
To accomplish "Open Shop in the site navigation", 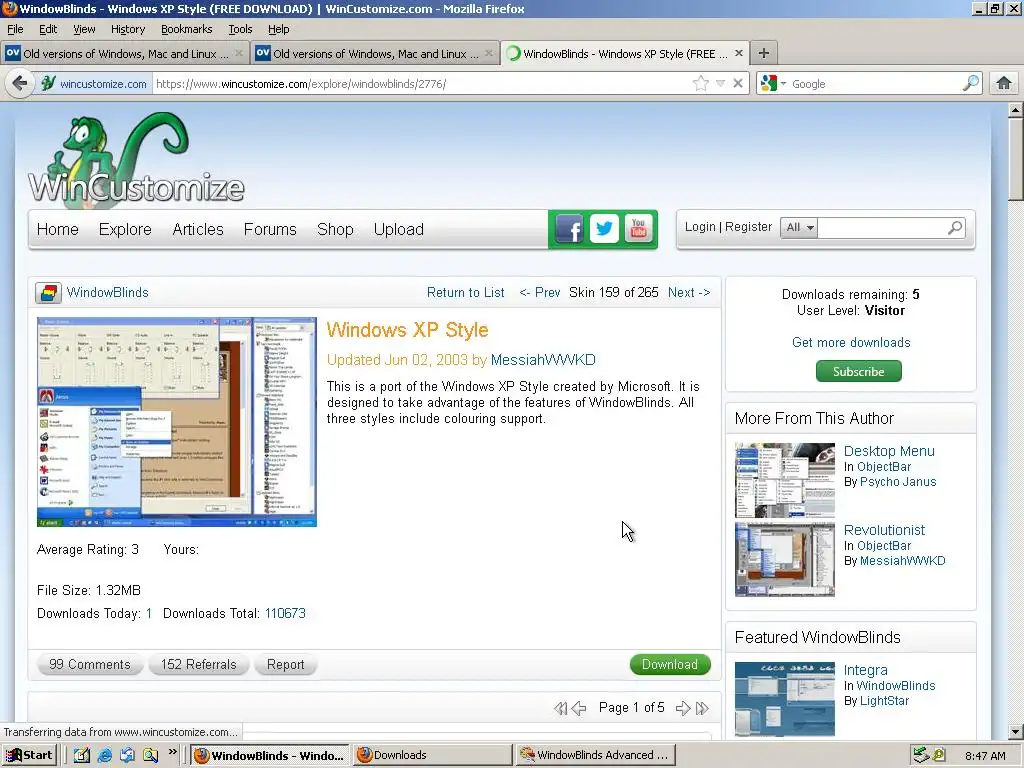I will tap(335, 229).
